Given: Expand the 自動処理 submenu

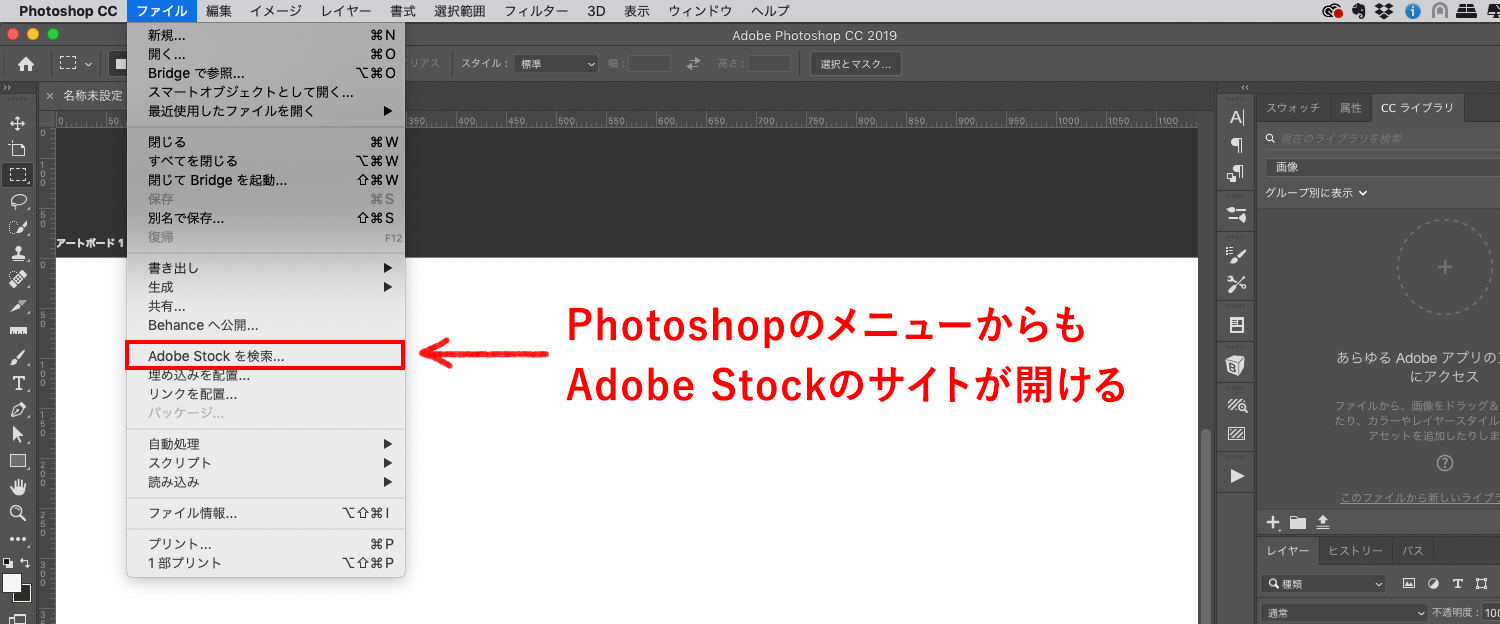Looking at the screenshot, I should pyautogui.click(x=266, y=444).
